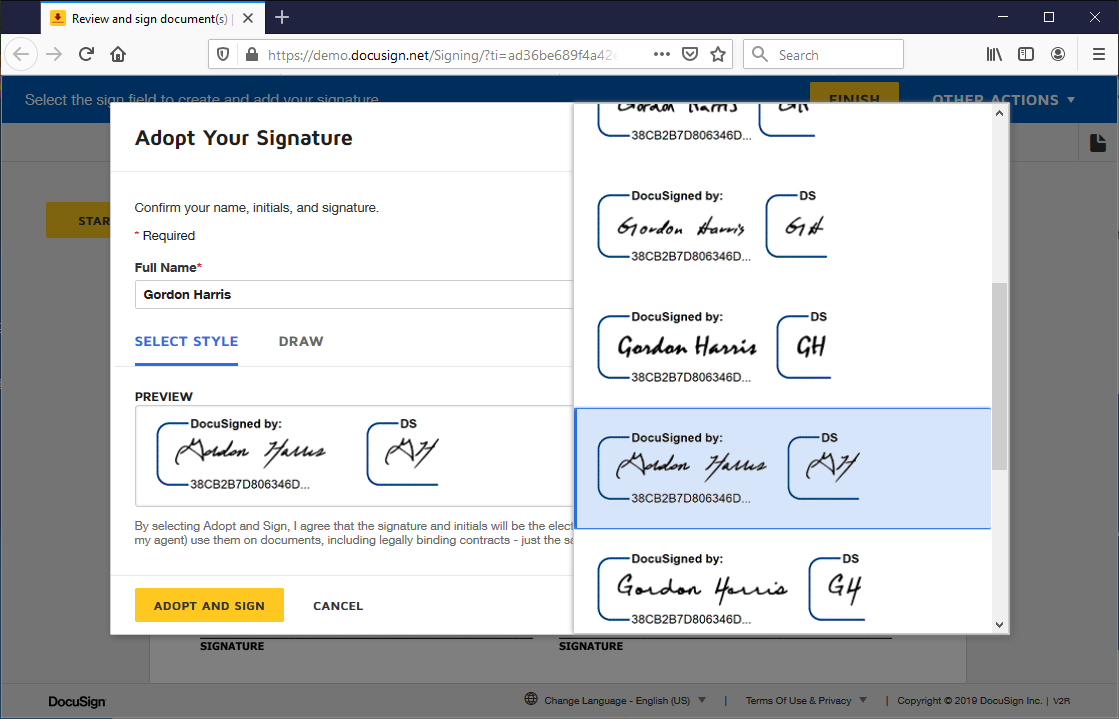1119x719 pixels.
Task: Click the padlock site security icon
Action: (251, 54)
